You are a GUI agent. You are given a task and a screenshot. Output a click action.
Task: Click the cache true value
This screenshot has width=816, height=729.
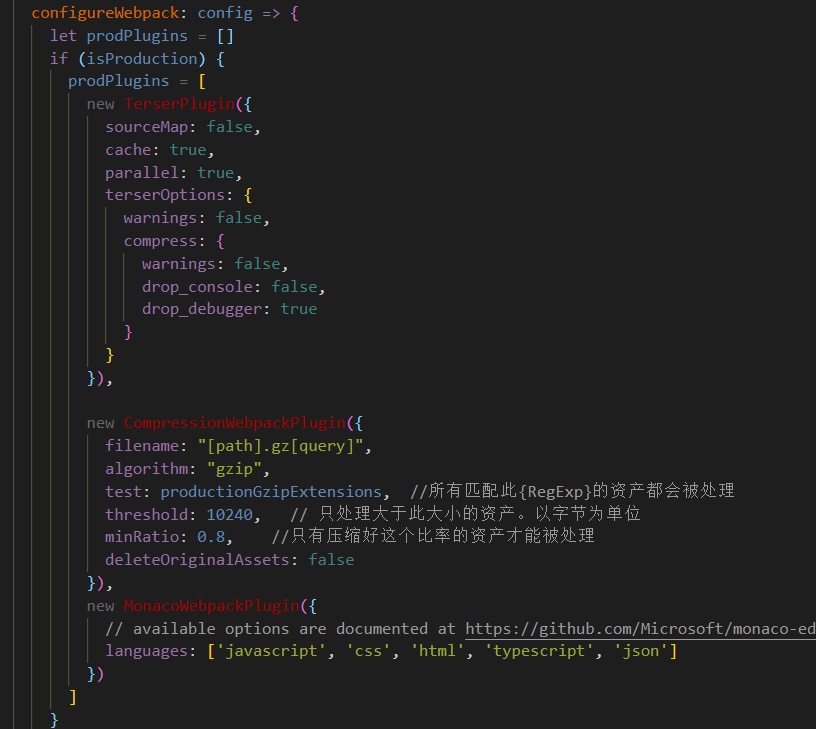click(x=188, y=149)
